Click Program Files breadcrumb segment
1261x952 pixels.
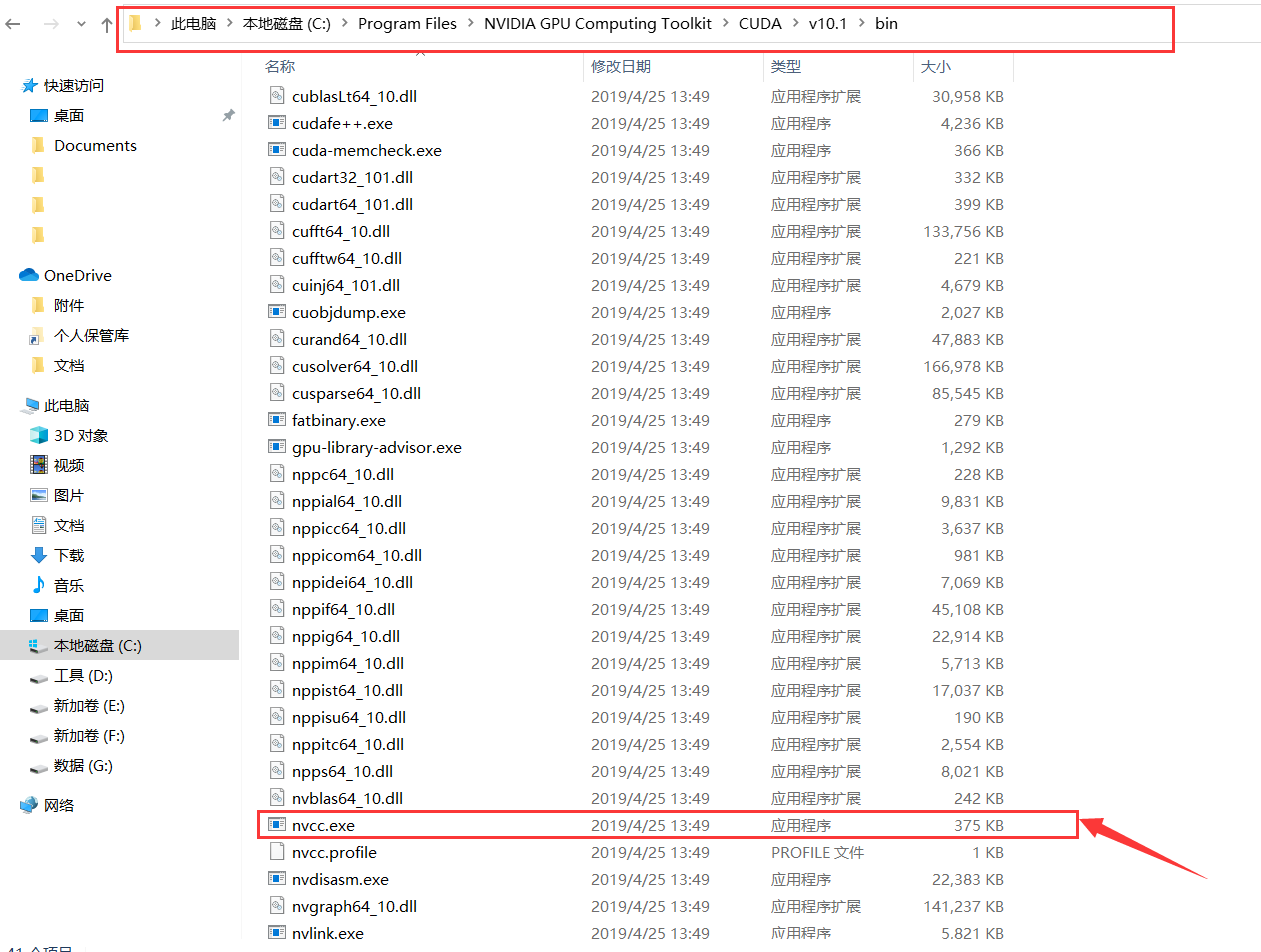(x=407, y=23)
